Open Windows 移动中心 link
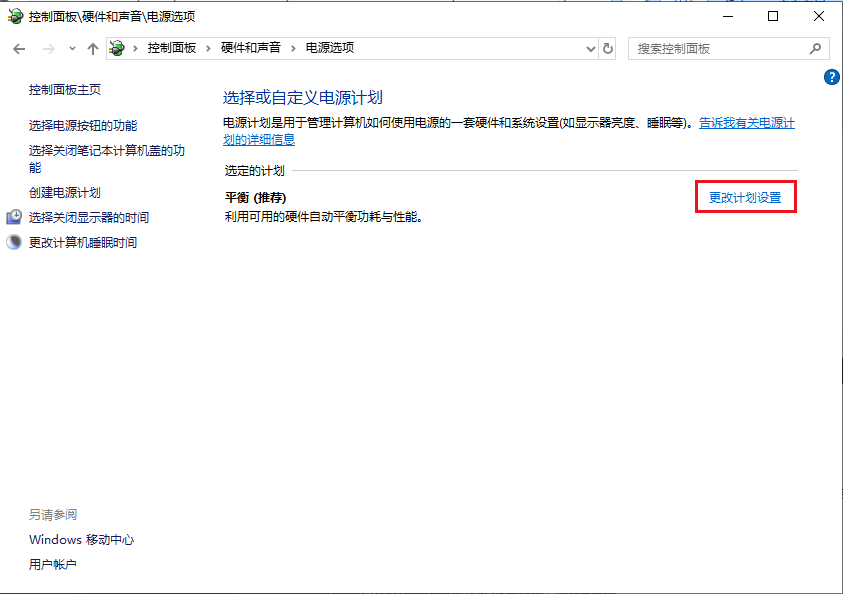 pos(81,539)
